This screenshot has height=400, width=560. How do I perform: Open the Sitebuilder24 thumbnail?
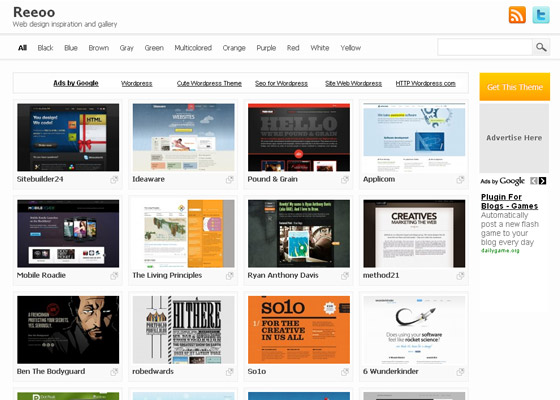pyautogui.click(x=68, y=138)
